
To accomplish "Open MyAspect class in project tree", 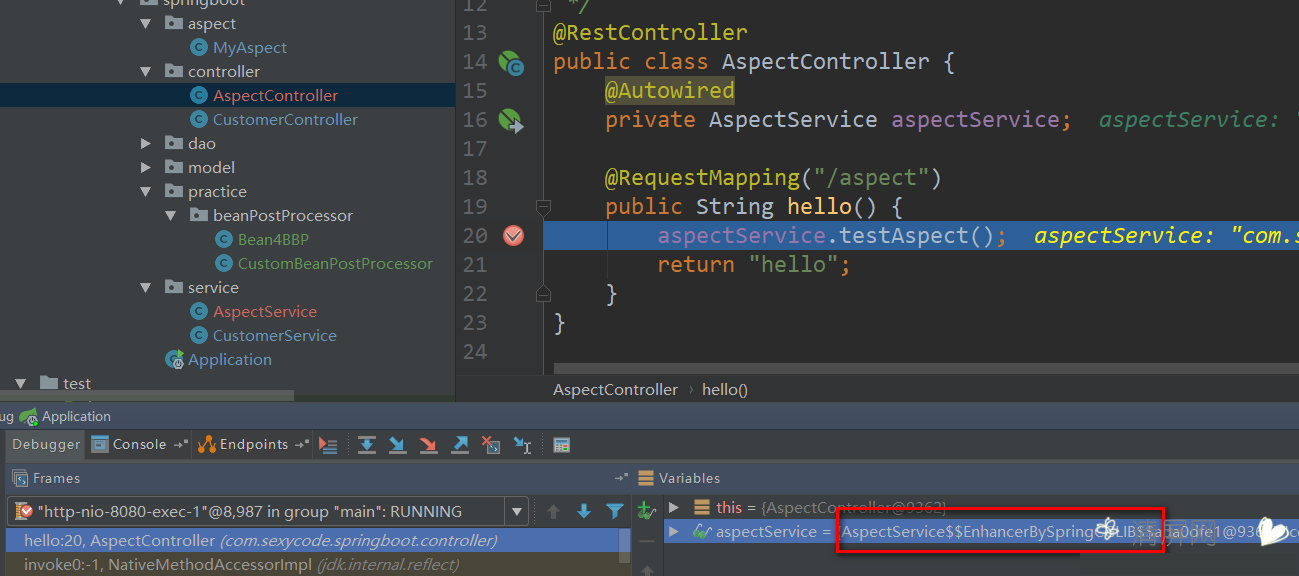I will pyautogui.click(x=250, y=48).
